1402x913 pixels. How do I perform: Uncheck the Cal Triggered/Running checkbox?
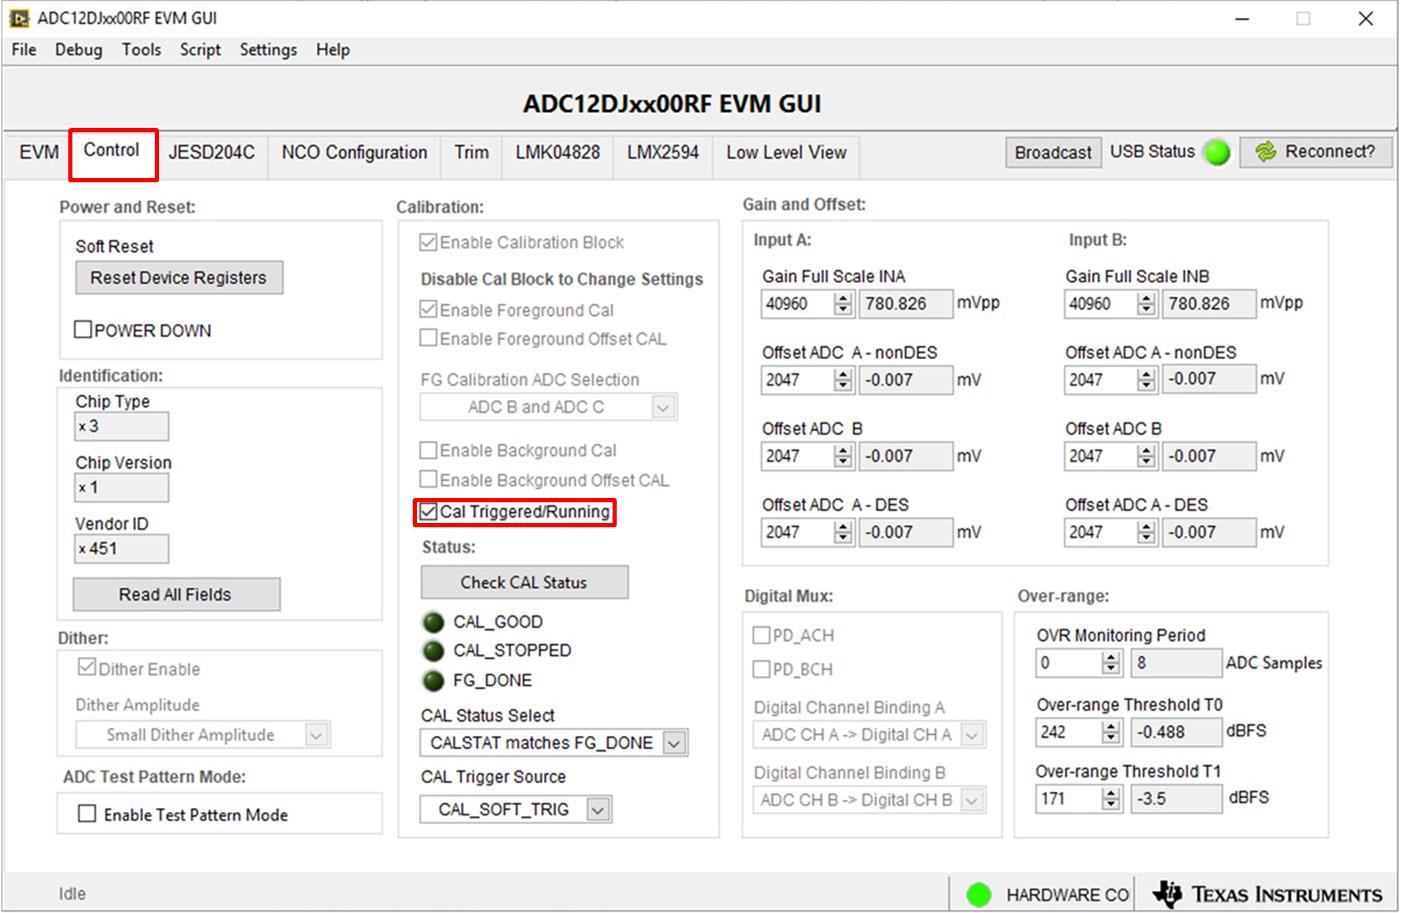pos(429,512)
